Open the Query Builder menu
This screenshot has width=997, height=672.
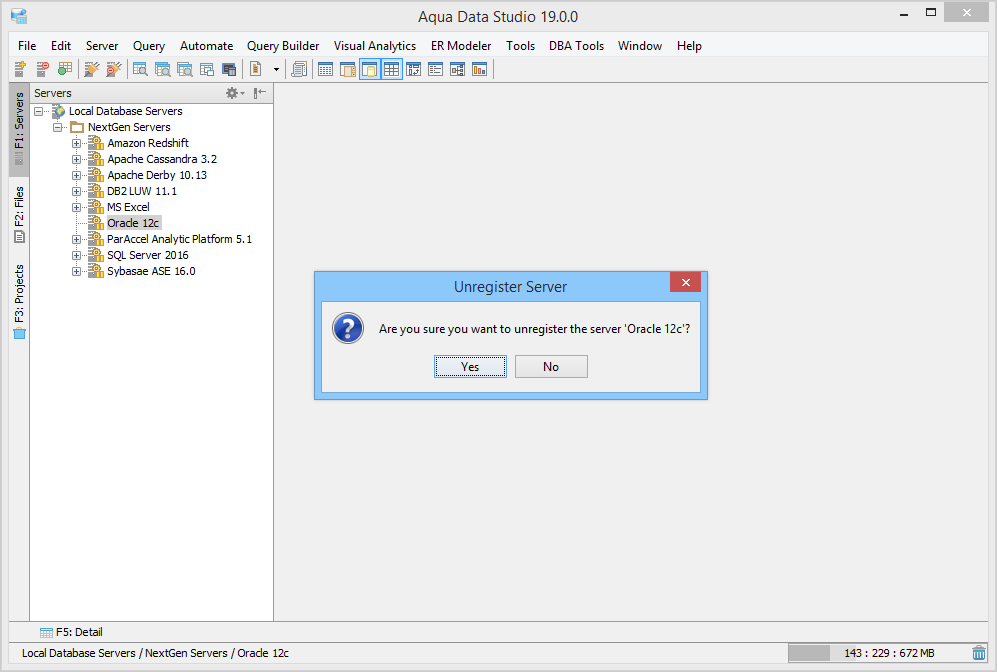283,46
